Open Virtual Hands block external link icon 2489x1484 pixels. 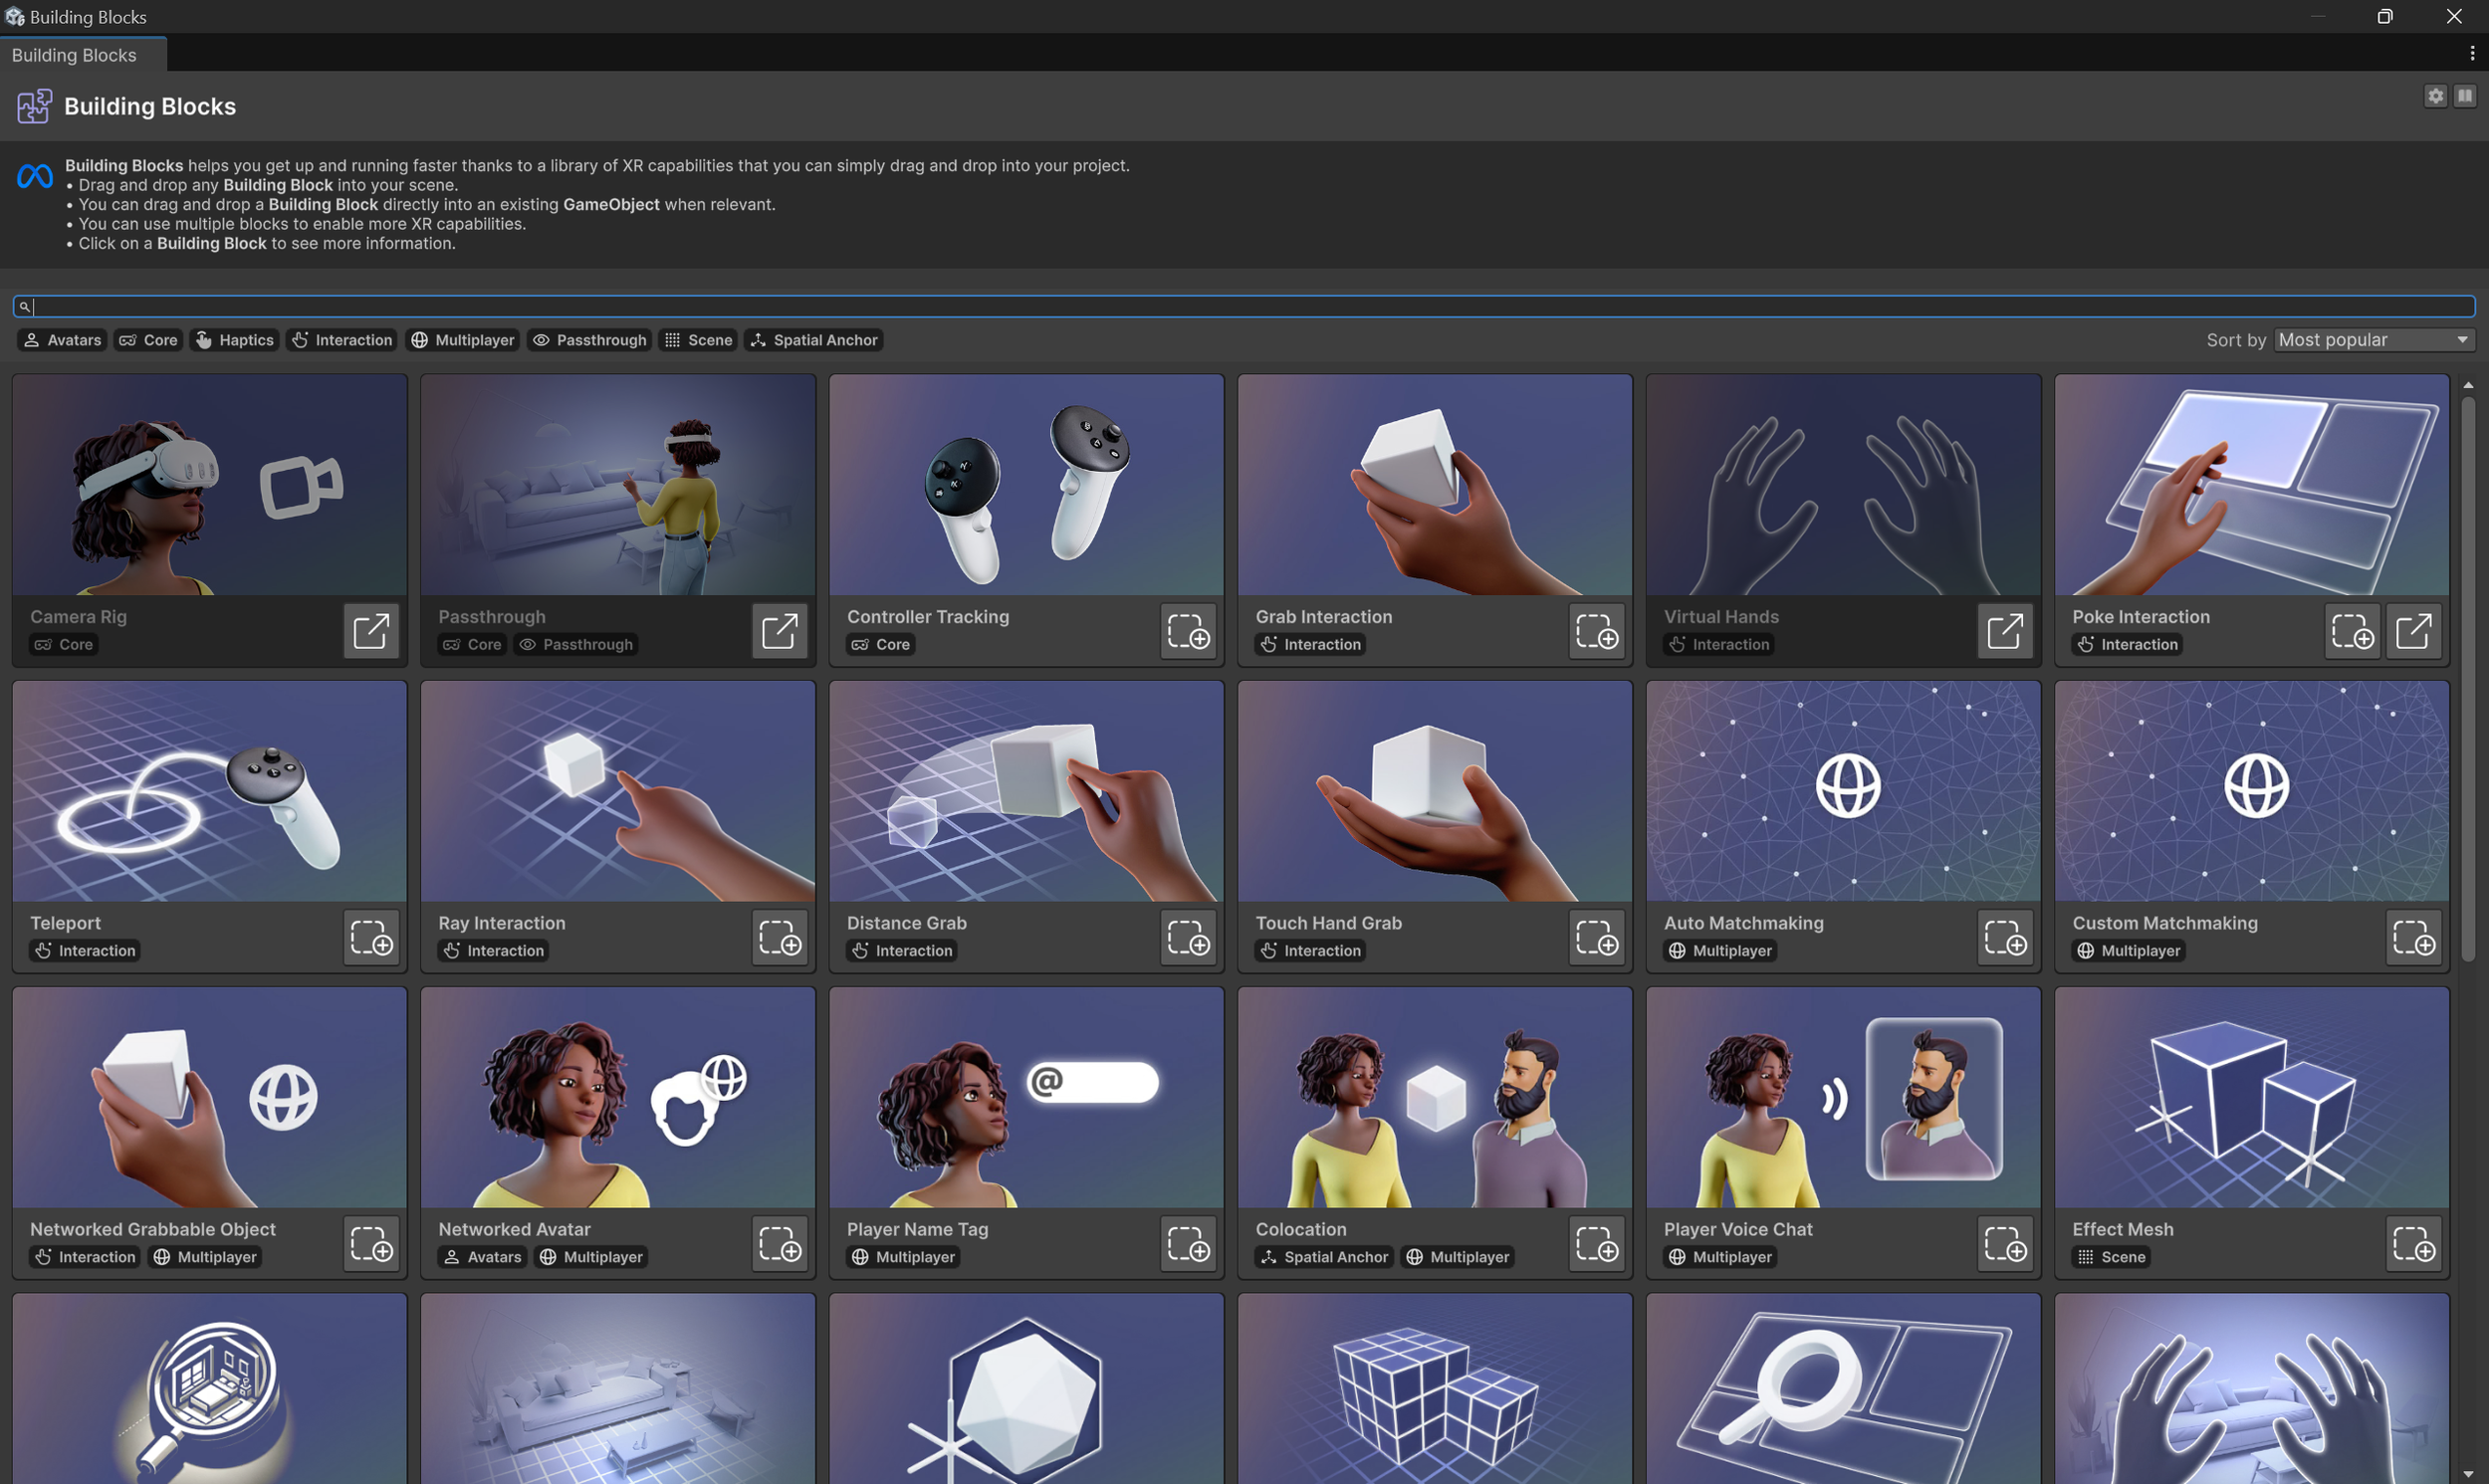pyautogui.click(x=2005, y=630)
